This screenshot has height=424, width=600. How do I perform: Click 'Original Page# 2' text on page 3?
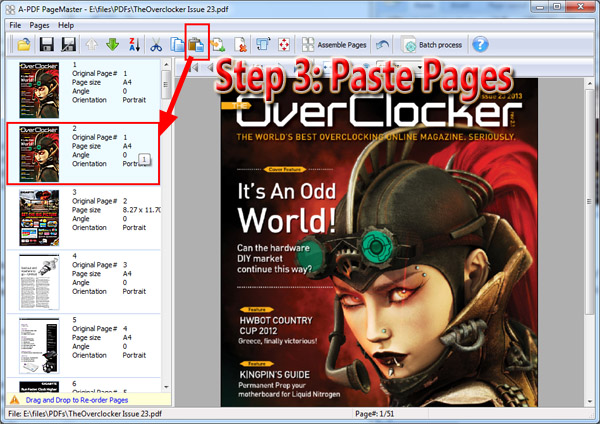[x=99, y=201]
